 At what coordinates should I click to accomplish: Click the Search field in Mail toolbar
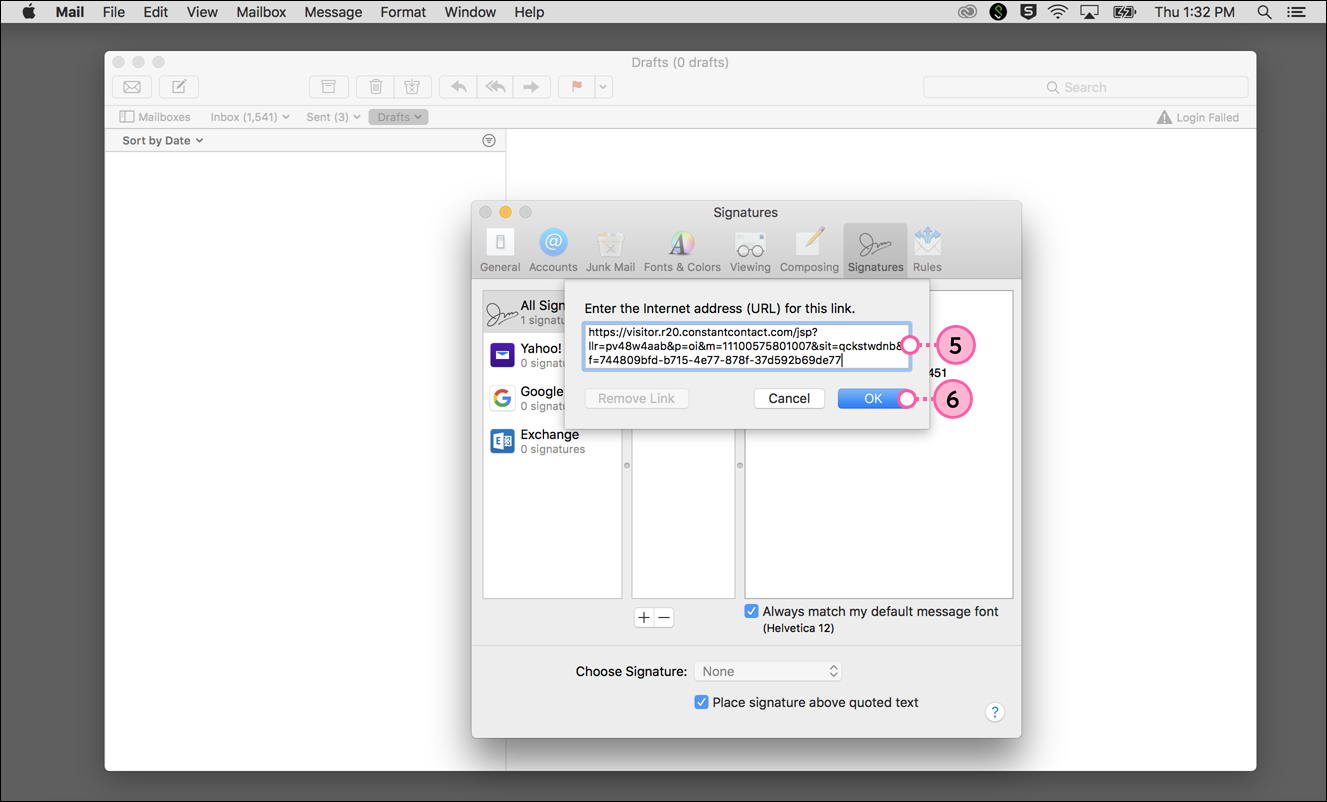(x=1085, y=87)
